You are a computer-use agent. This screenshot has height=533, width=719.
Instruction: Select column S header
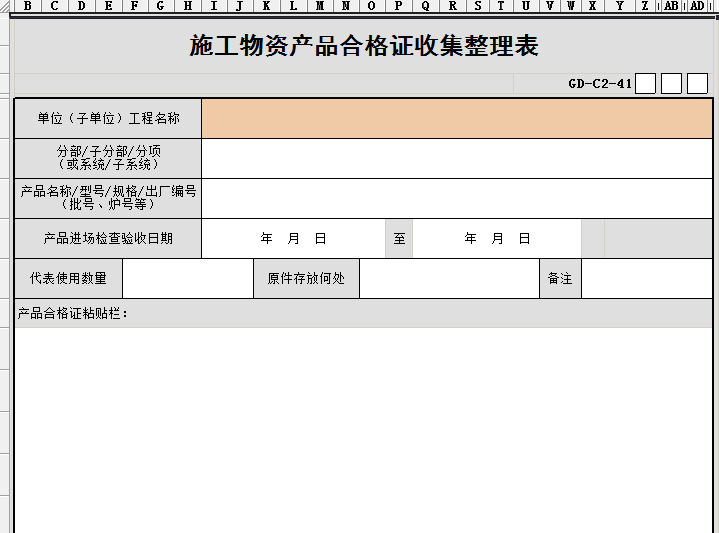coord(478,6)
